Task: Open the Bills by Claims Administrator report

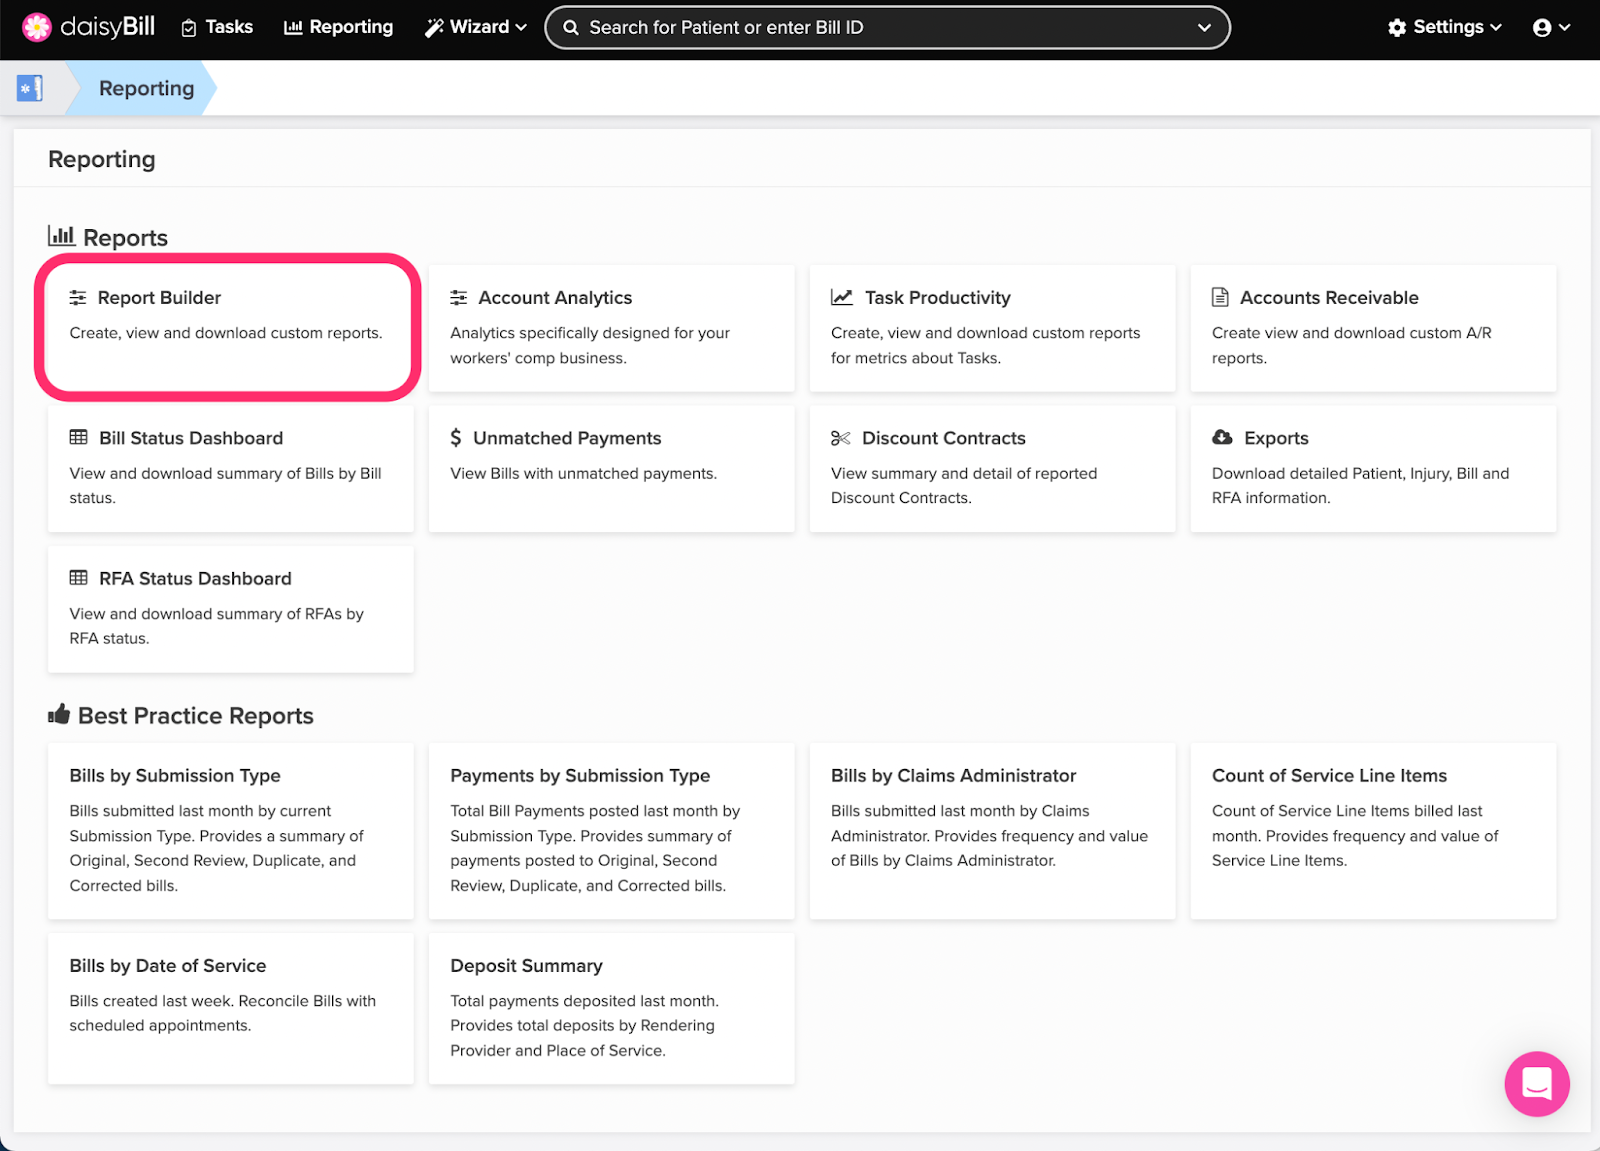Action: 952,775
